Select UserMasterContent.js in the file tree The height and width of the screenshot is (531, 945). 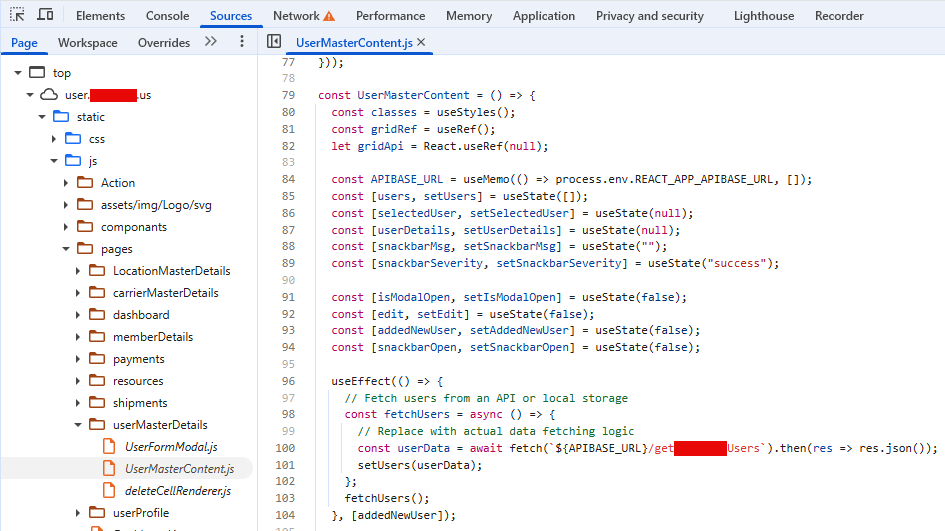point(179,469)
